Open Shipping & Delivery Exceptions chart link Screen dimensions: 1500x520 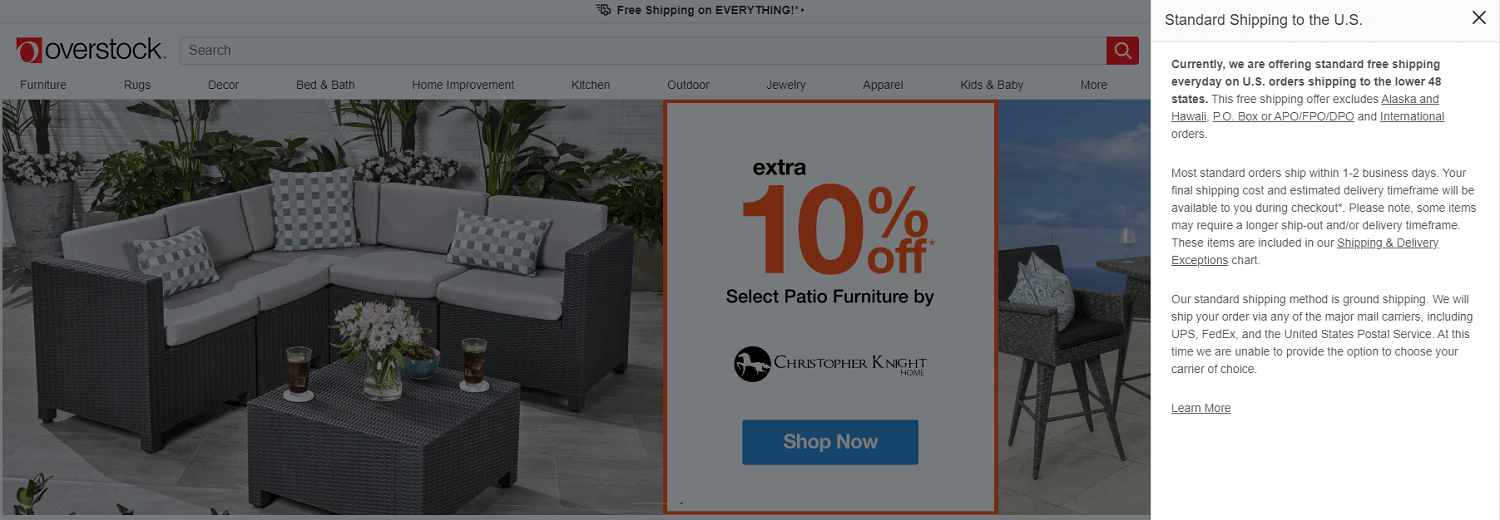click(1305, 252)
